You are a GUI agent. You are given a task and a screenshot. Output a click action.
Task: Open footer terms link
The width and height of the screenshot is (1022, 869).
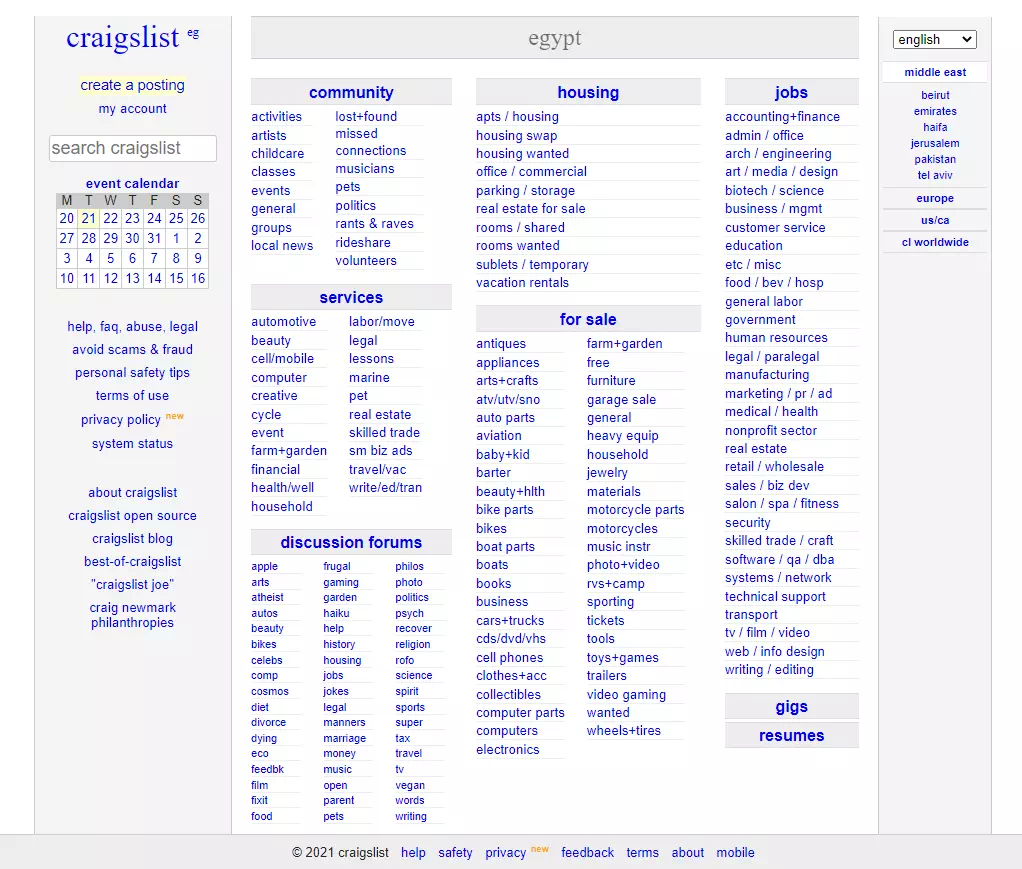pos(642,853)
